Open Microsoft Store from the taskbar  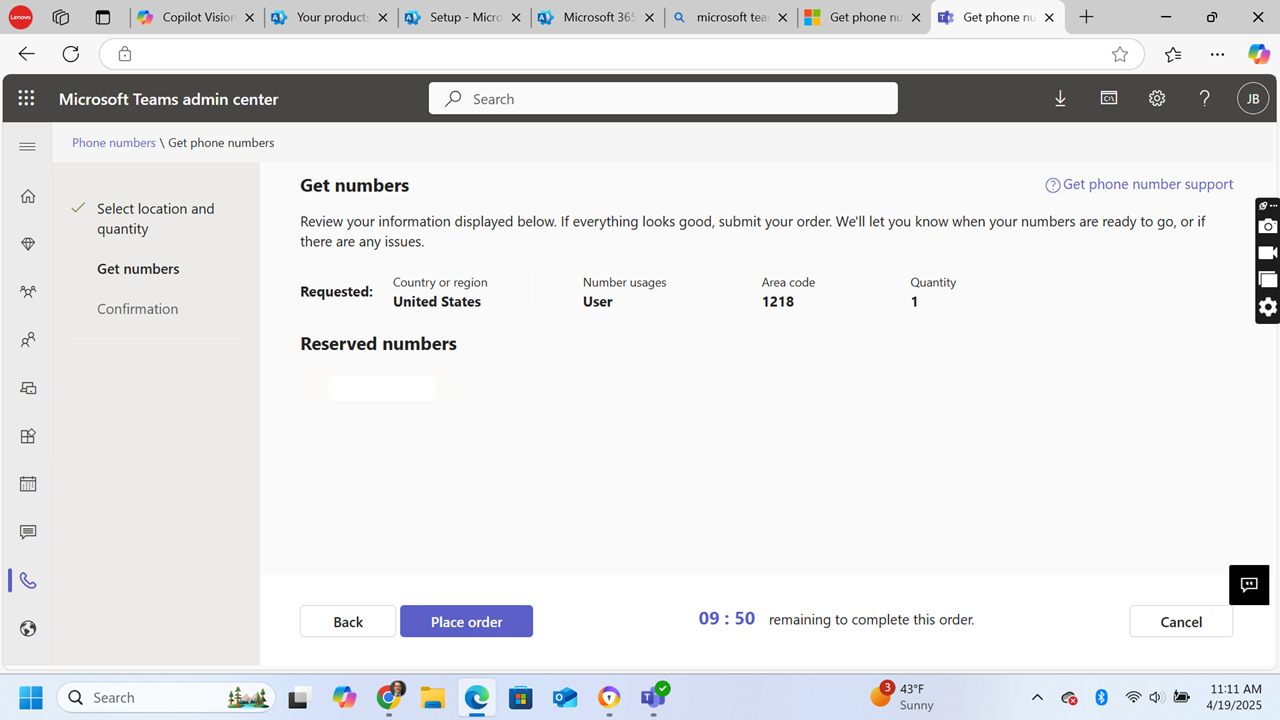pyautogui.click(x=520, y=697)
